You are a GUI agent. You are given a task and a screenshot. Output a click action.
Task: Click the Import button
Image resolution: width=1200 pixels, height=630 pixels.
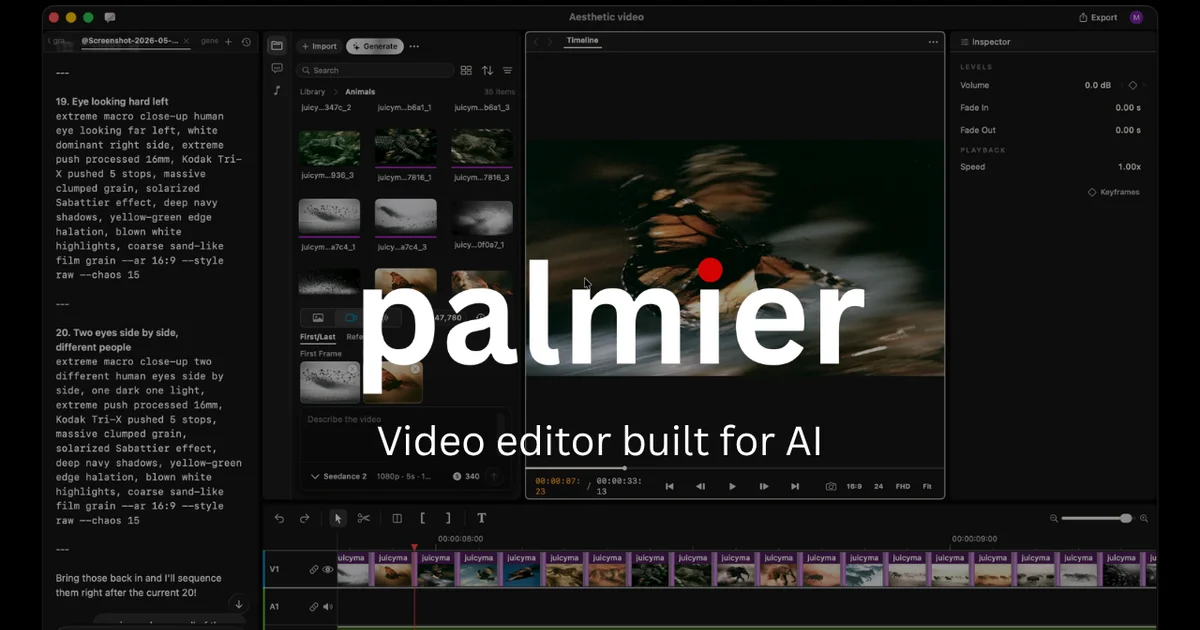[x=318, y=46]
